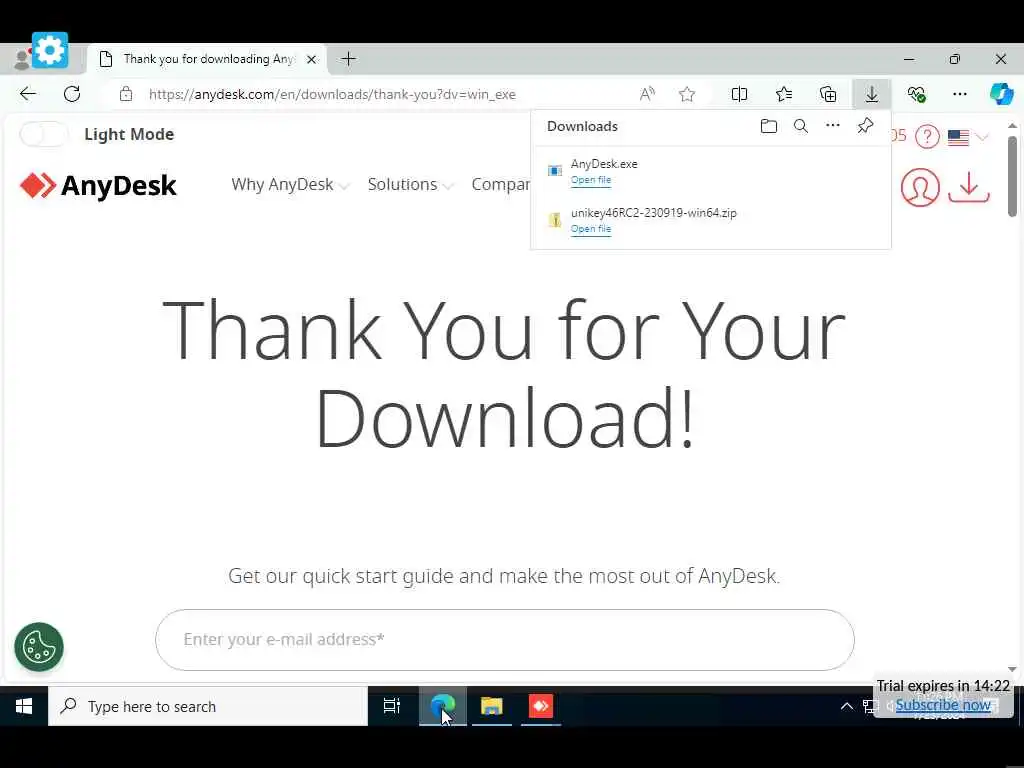
Task: Open the AnyDesk help question mark icon
Action: (927, 136)
